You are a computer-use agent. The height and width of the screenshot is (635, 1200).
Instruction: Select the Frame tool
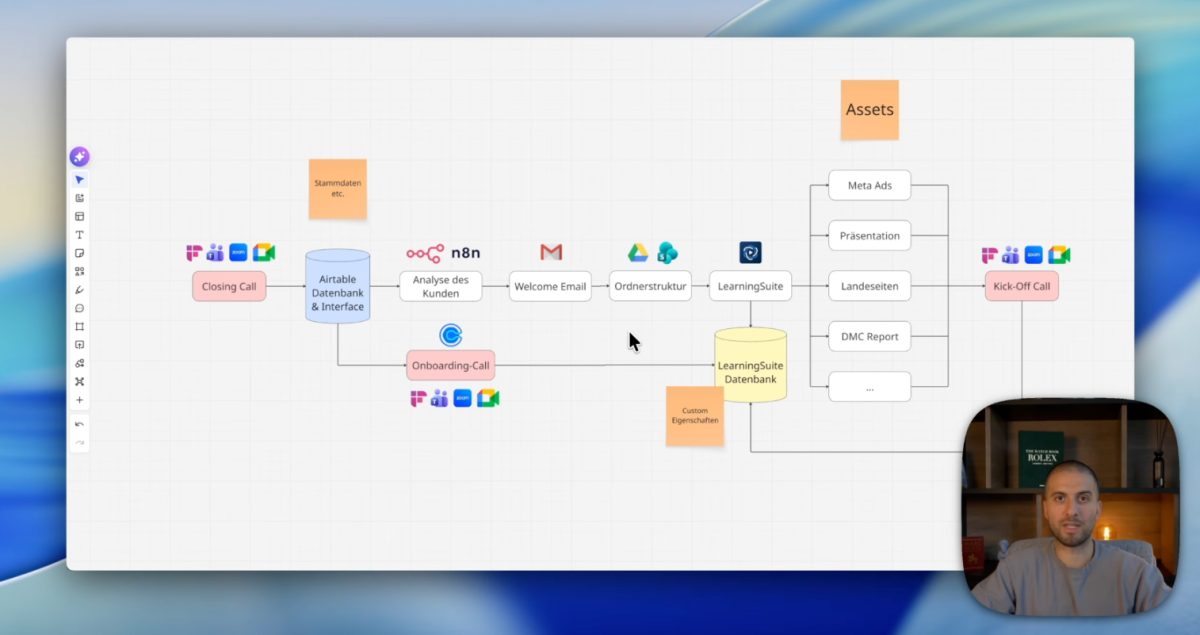(79, 326)
